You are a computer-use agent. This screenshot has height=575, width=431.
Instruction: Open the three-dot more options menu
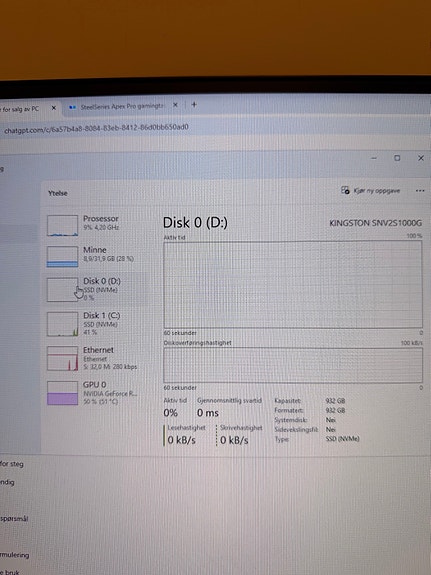pyautogui.click(x=420, y=191)
